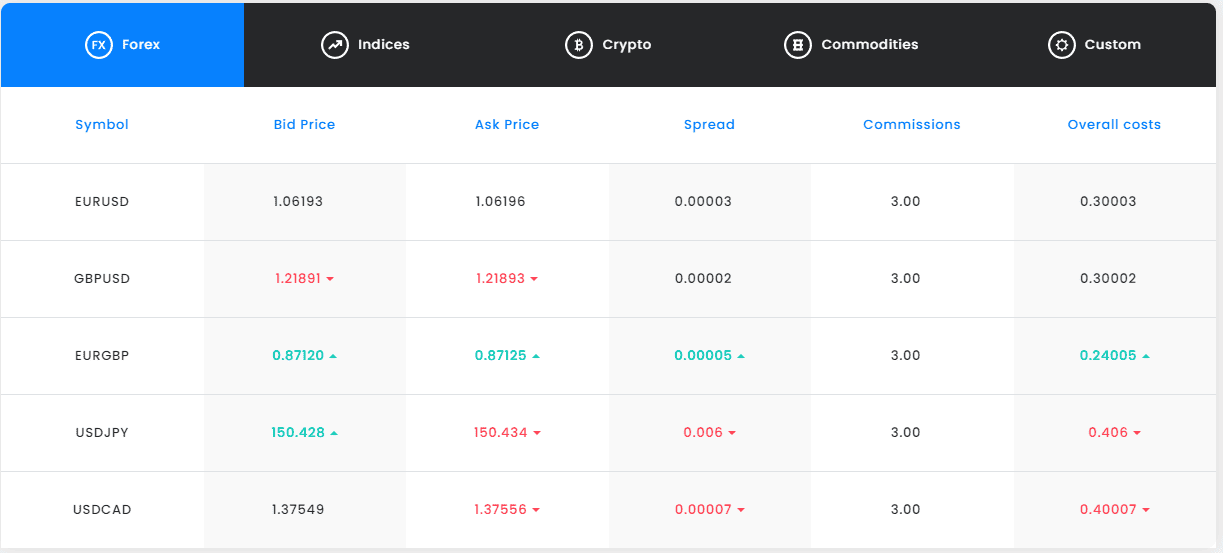Viewport: 1223px width, 553px height.
Task: Click the Custom gear icon
Action: pyautogui.click(x=1061, y=45)
